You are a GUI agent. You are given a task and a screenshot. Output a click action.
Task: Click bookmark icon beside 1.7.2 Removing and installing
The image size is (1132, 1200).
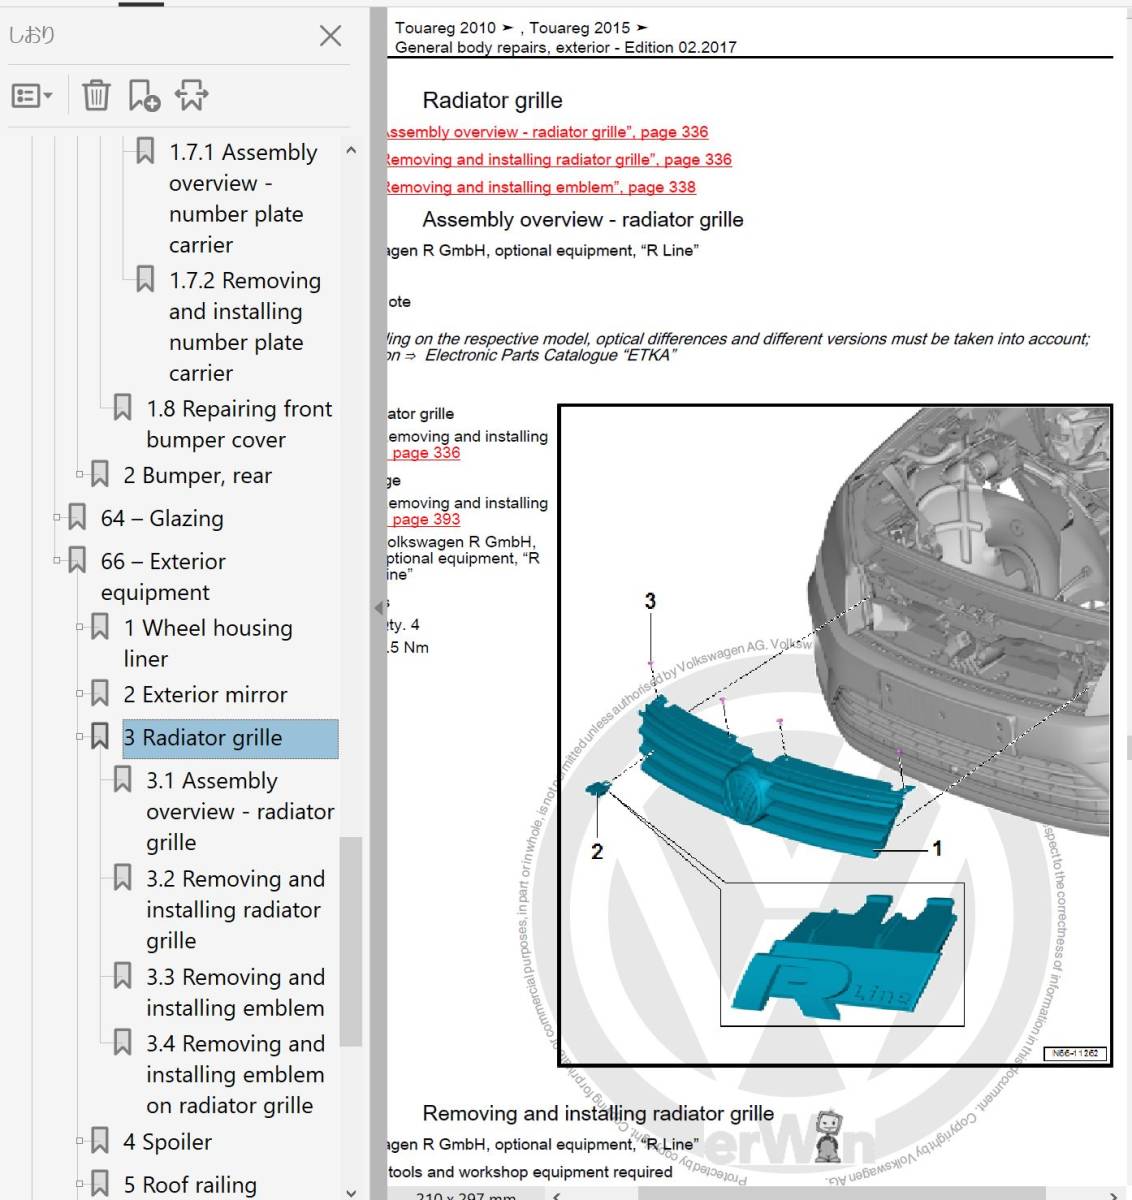click(x=145, y=278)
